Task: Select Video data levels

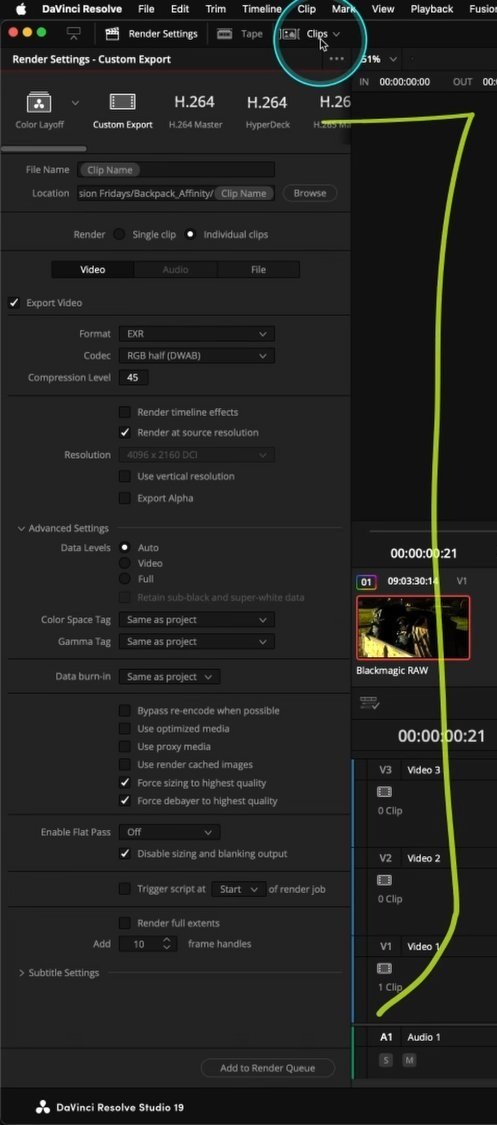Action: click(125, 563)
